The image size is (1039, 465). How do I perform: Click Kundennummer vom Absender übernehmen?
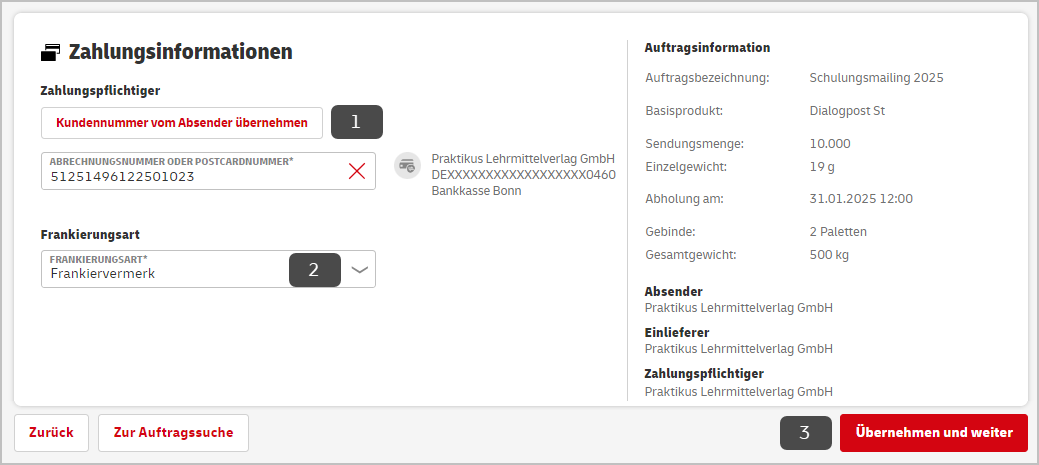pos(182,123)
